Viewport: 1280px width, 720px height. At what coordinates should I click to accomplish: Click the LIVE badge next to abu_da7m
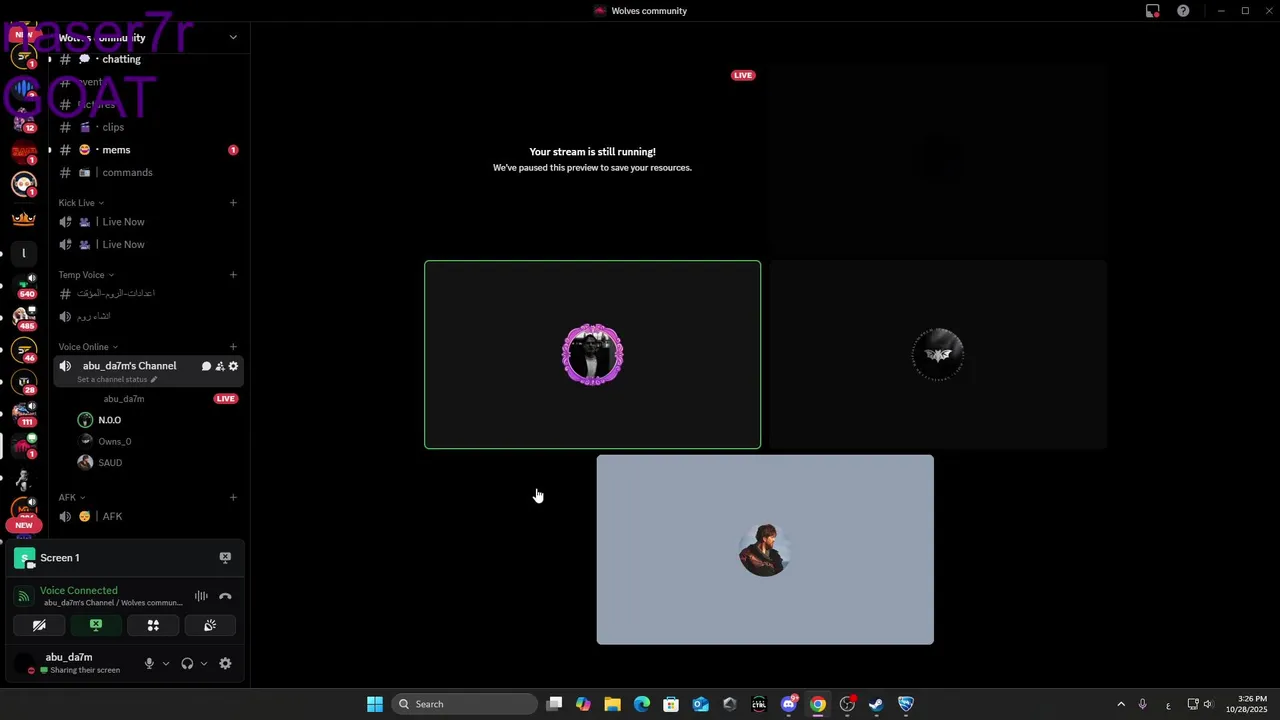226,399
